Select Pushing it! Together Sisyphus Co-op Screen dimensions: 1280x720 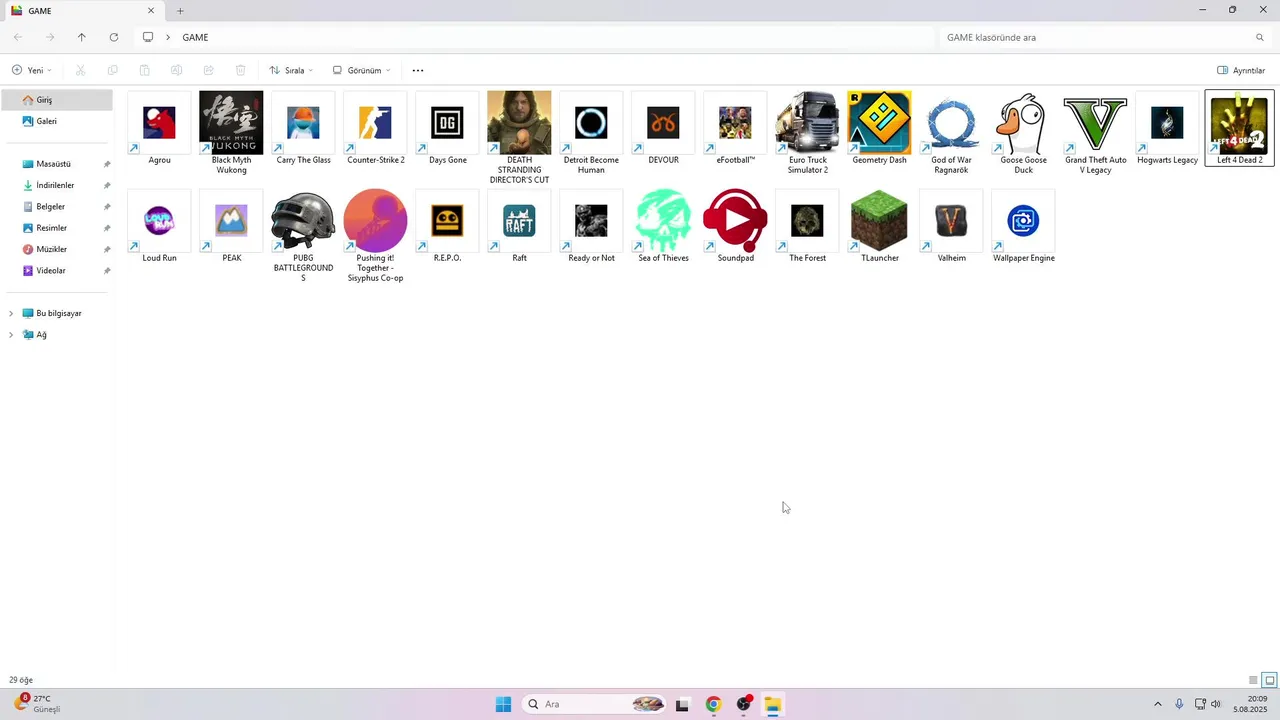click(x=375, y=236)
